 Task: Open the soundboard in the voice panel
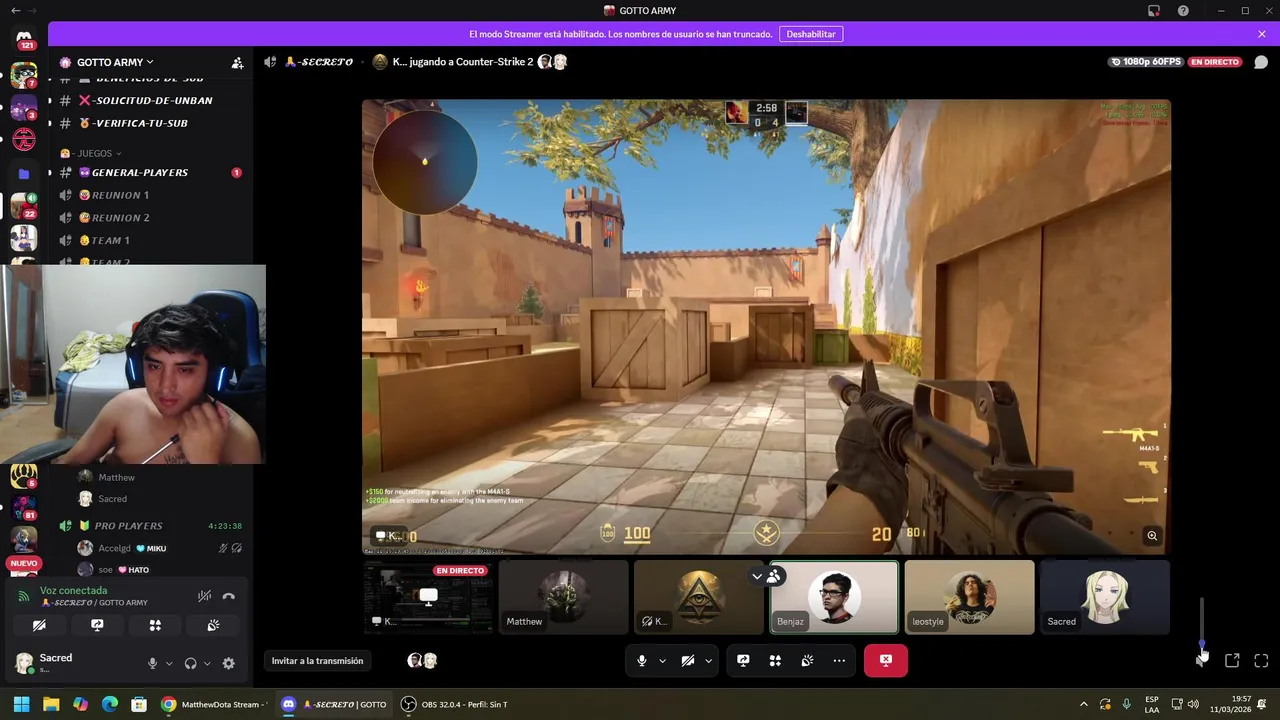pos(213,625)
